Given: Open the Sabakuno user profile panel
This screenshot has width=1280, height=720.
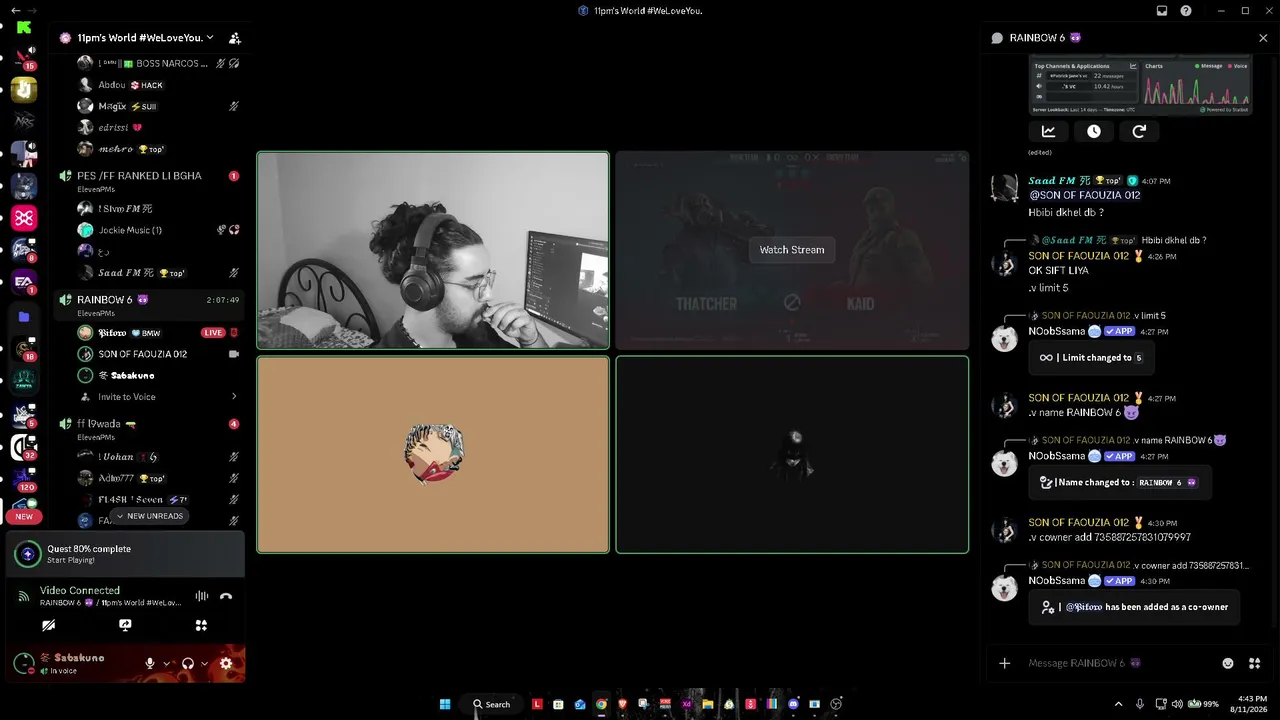Looking at the screenshot, I should pos(72,663).
